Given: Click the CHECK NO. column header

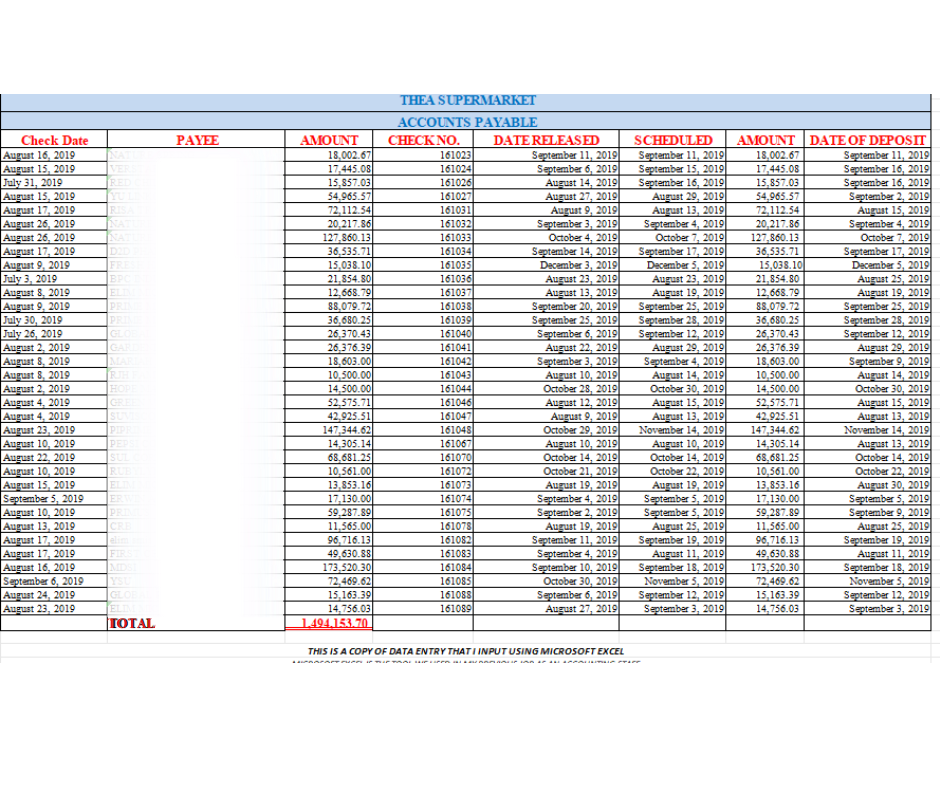Looking at the screenshot, I should (423, 140).
